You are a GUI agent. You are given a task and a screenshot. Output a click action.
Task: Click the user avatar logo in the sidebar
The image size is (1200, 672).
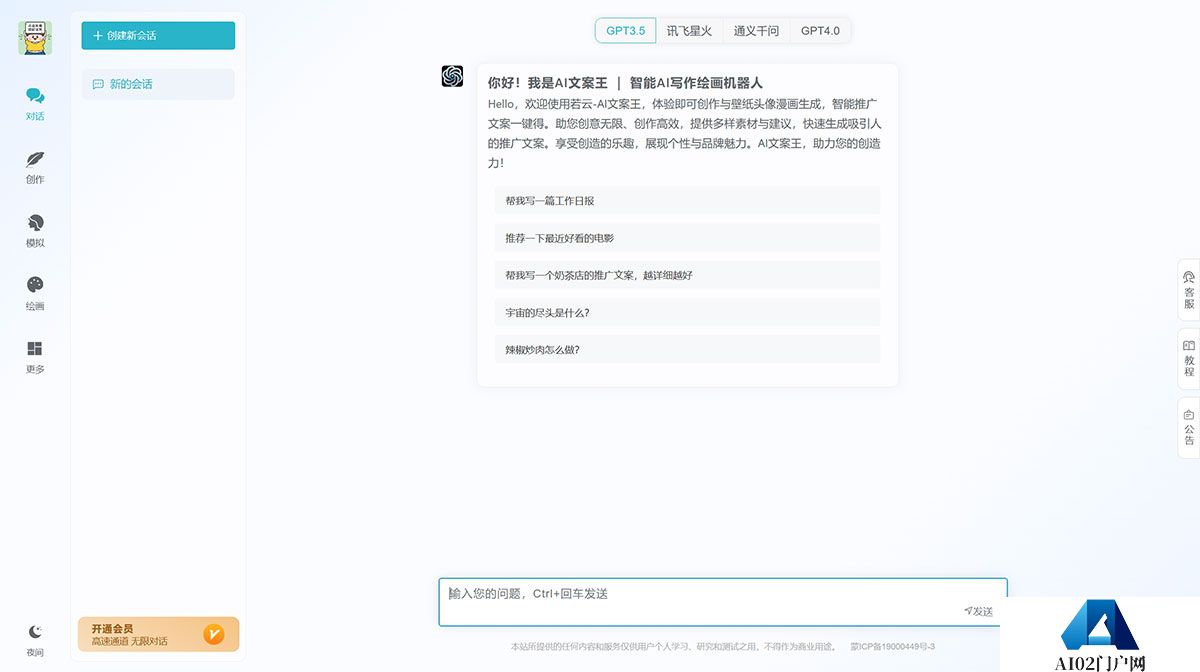coord(35,38)
